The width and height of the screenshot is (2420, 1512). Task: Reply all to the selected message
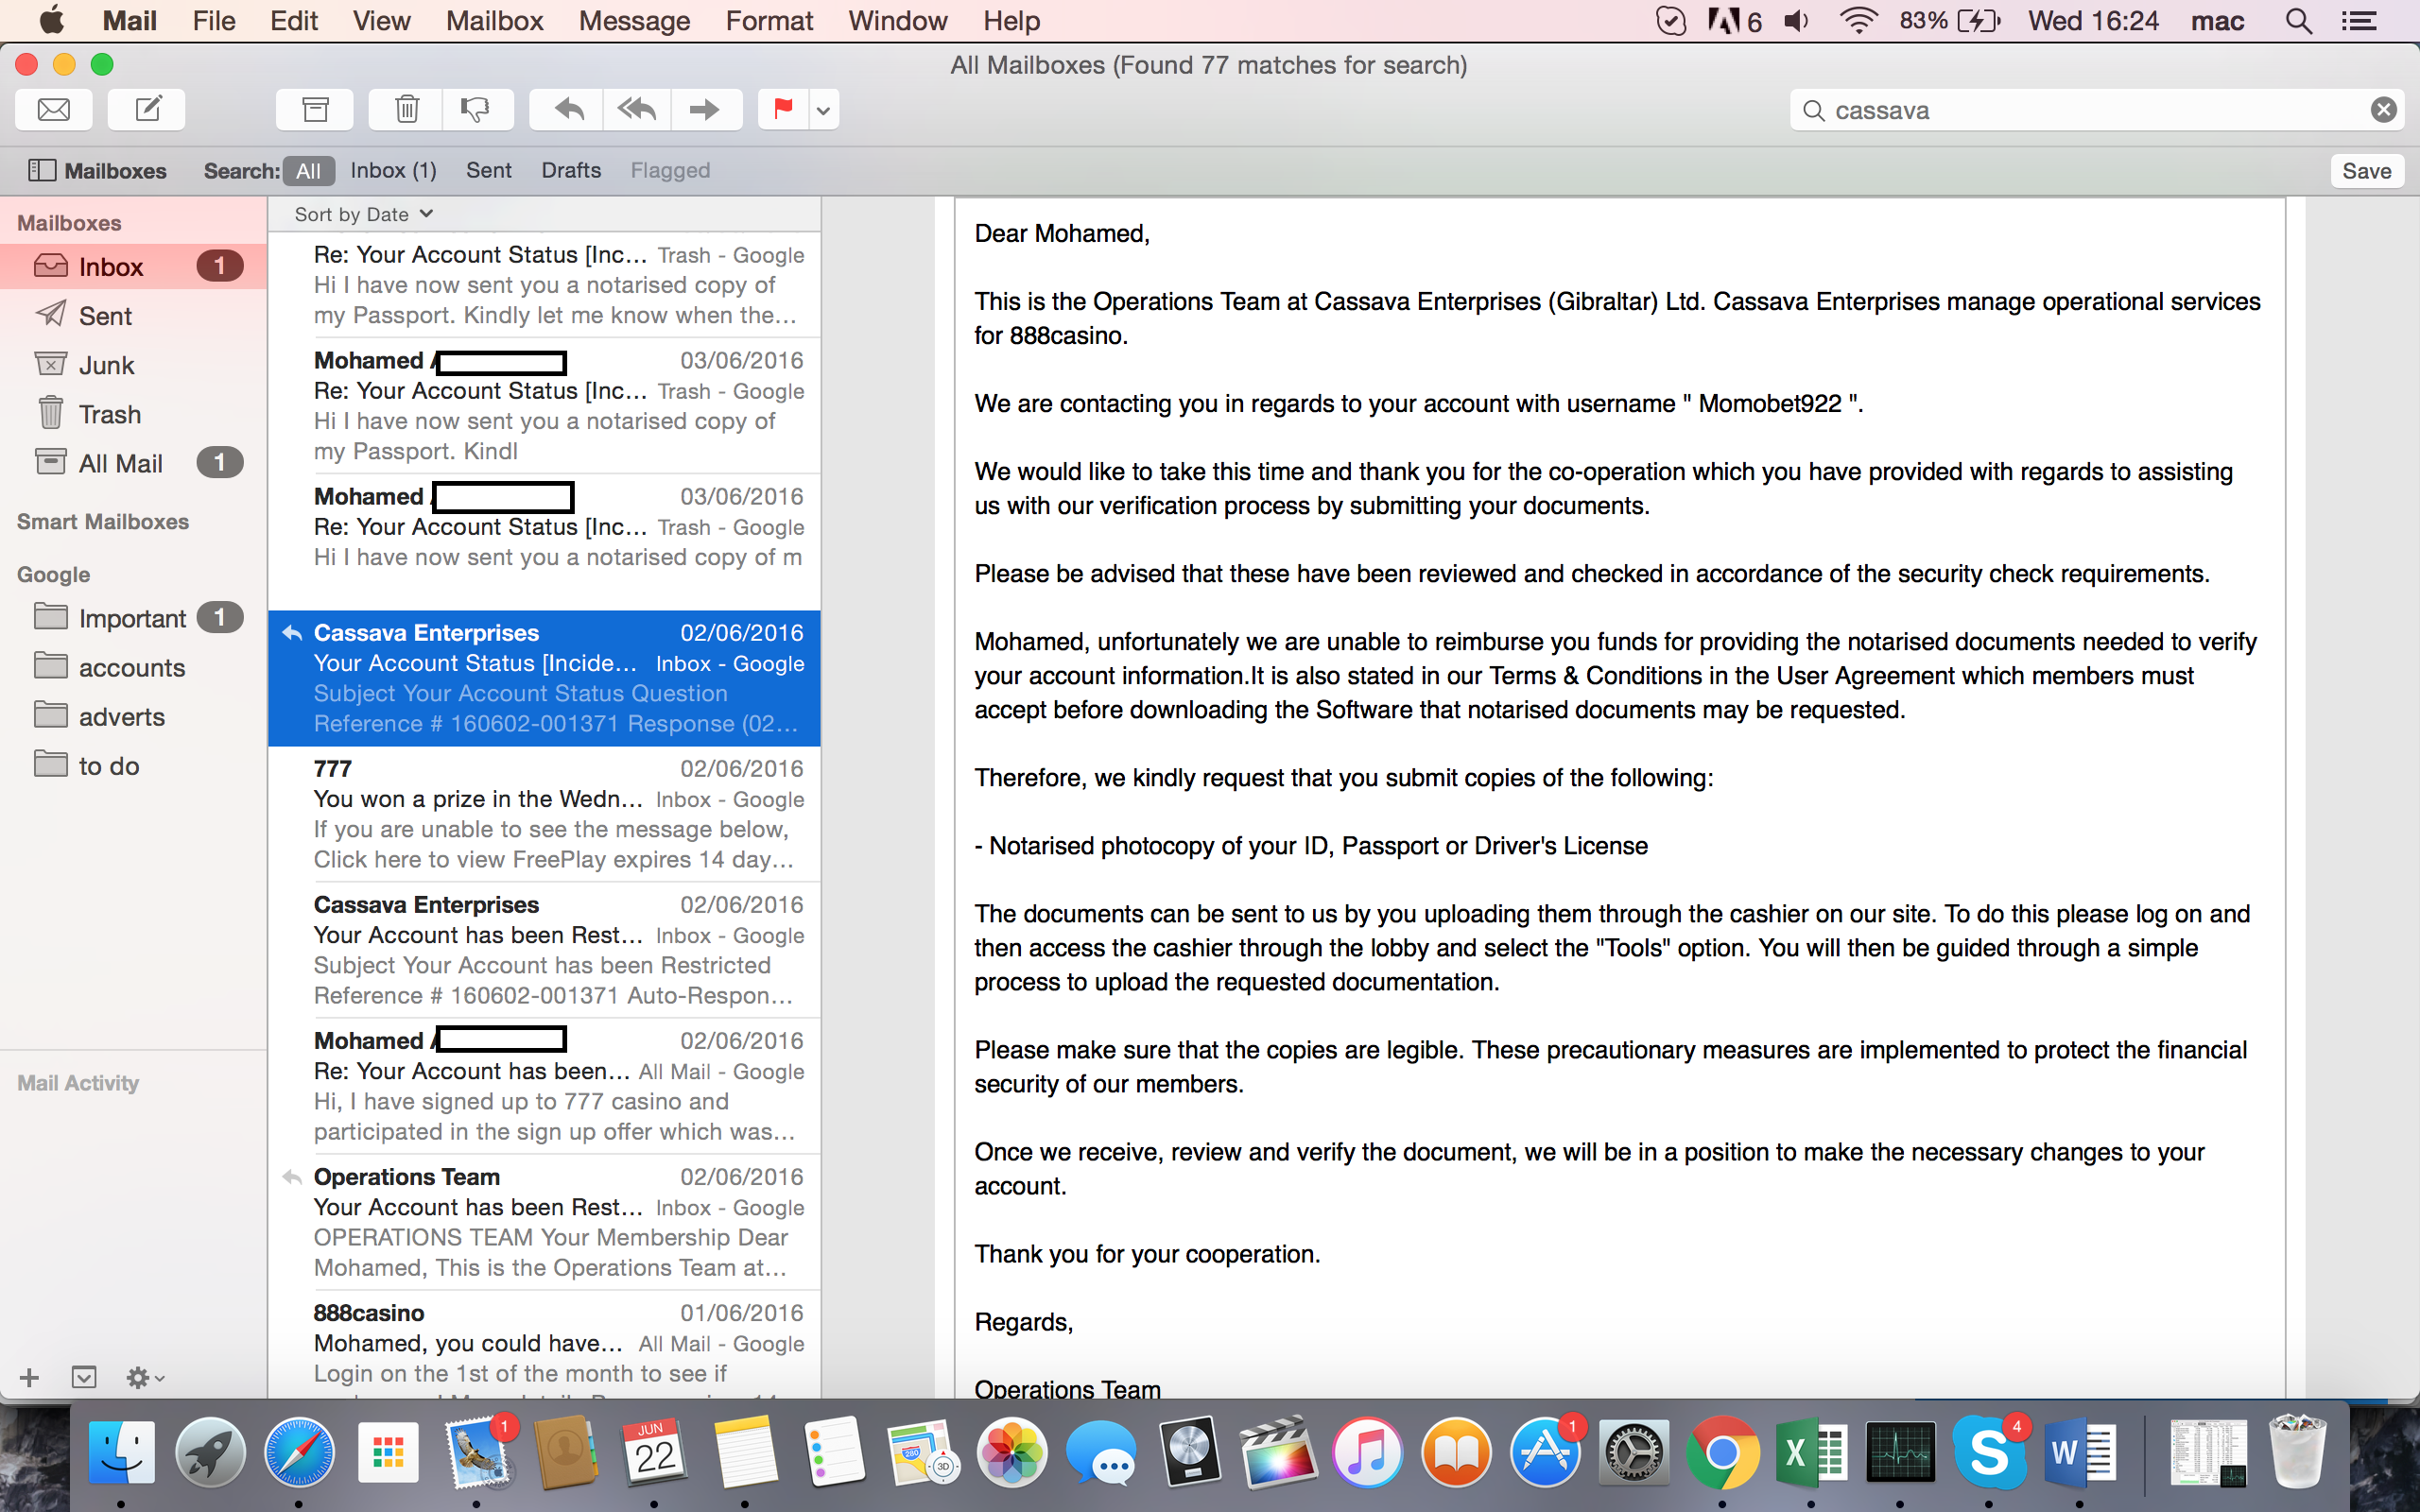637,109
